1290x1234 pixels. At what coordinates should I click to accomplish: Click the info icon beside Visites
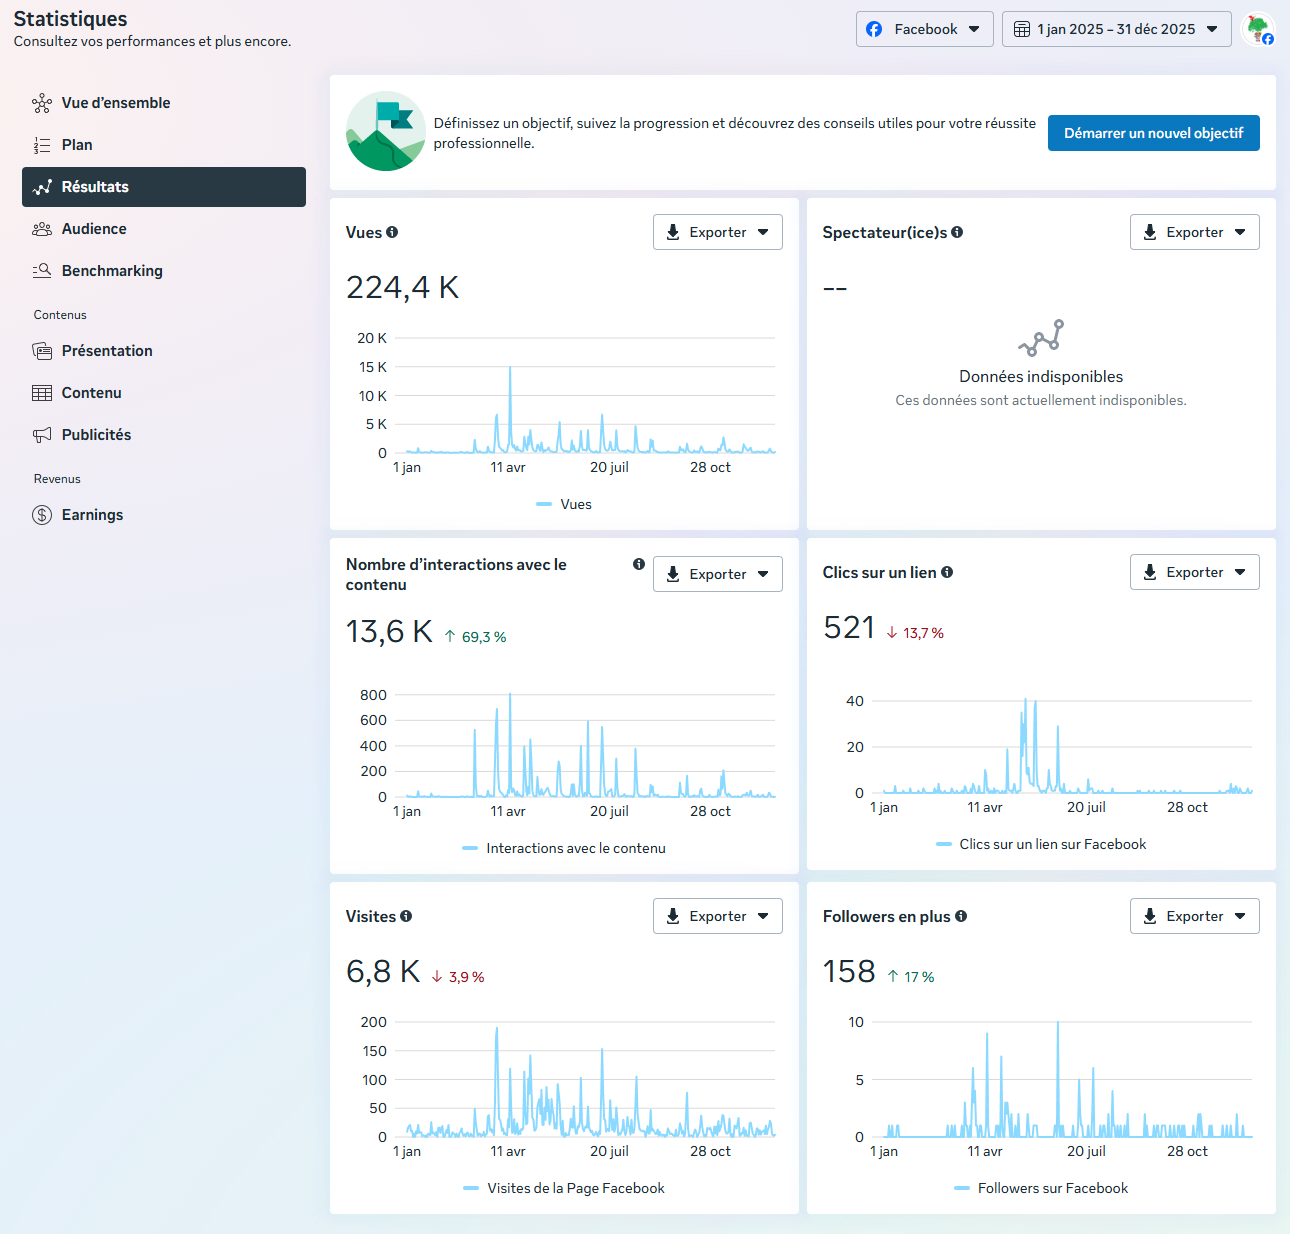click(406, 916)
